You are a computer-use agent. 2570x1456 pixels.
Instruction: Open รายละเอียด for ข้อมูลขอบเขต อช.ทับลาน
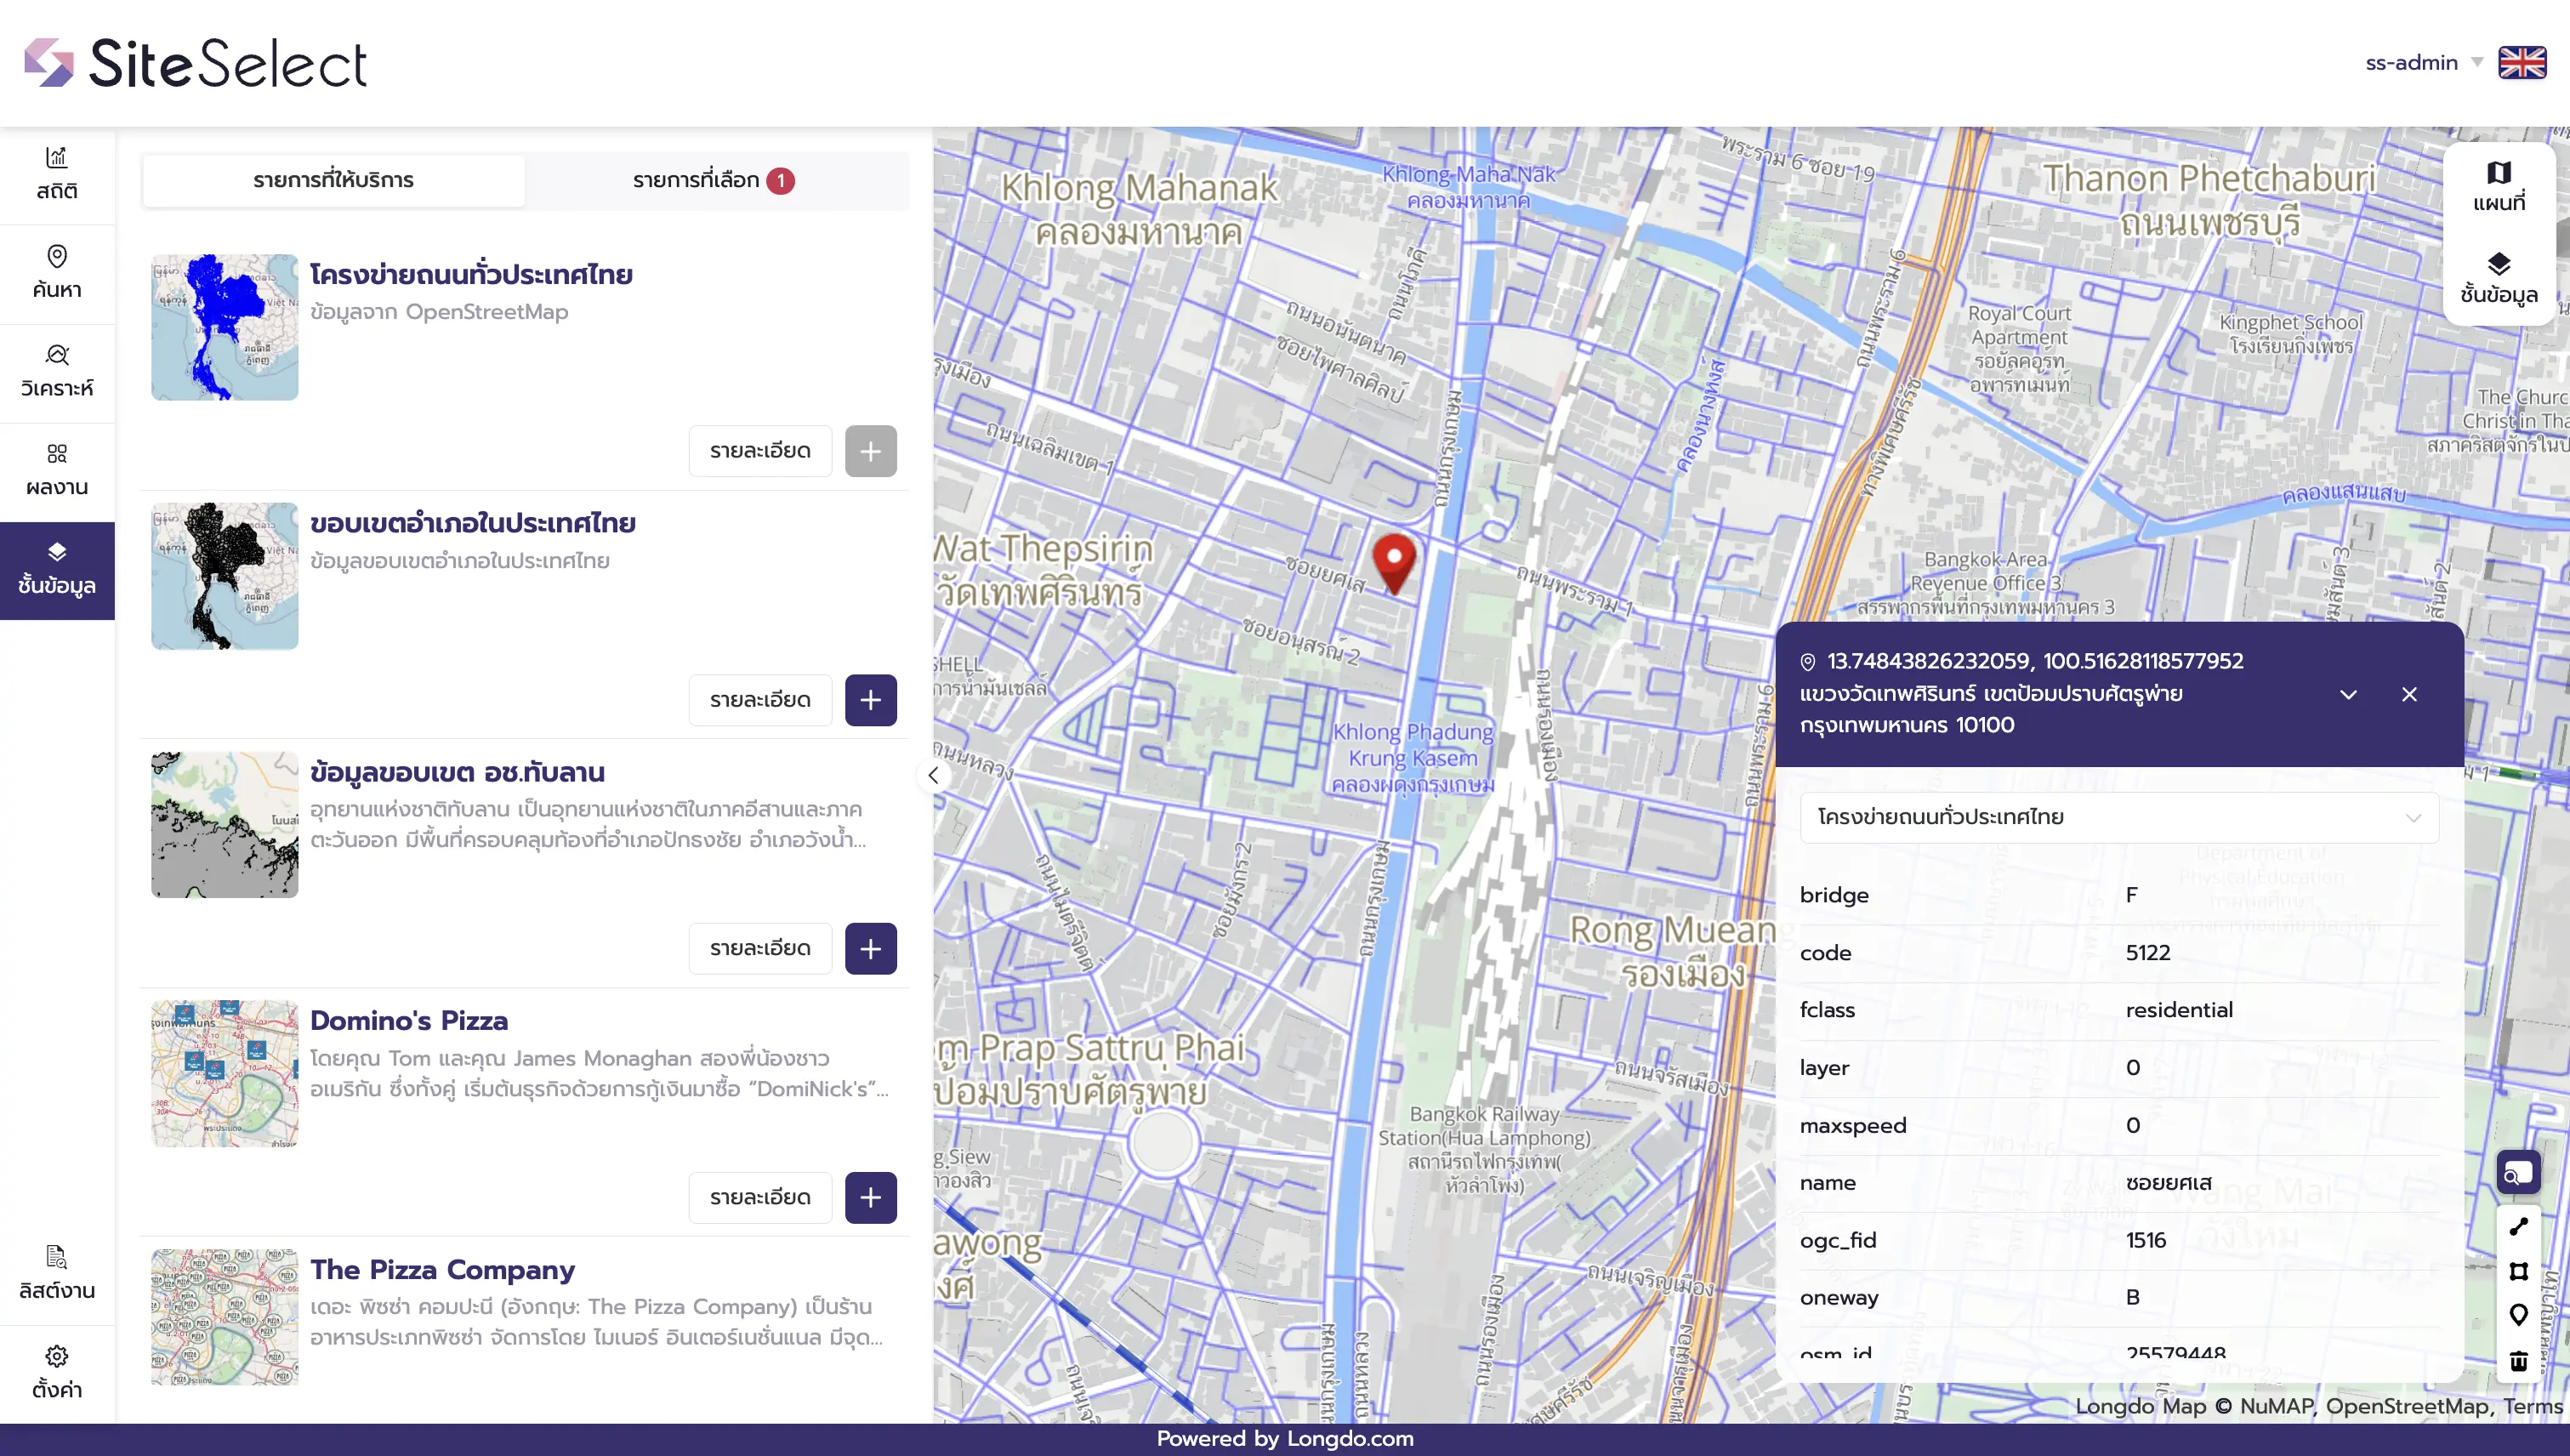point(760,948)
